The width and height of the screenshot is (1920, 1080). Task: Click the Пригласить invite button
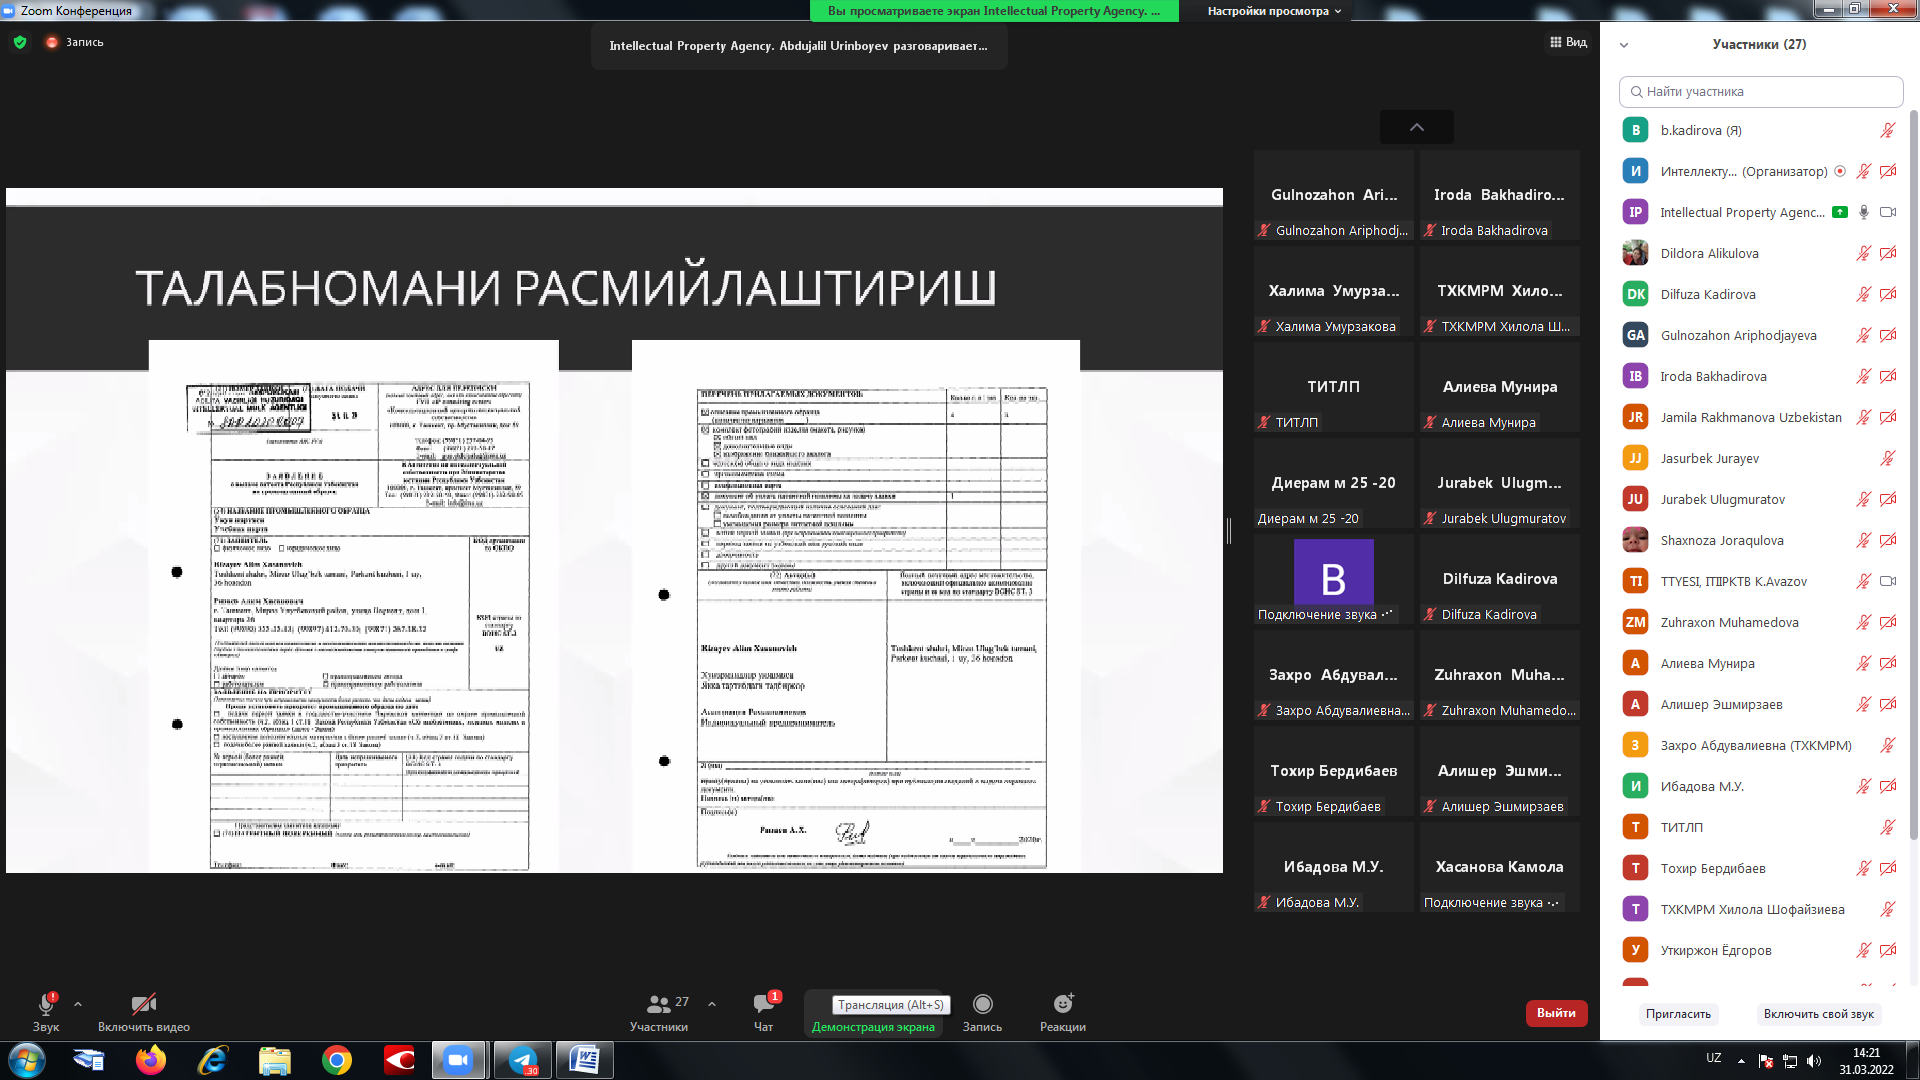coord(1678,1014)
